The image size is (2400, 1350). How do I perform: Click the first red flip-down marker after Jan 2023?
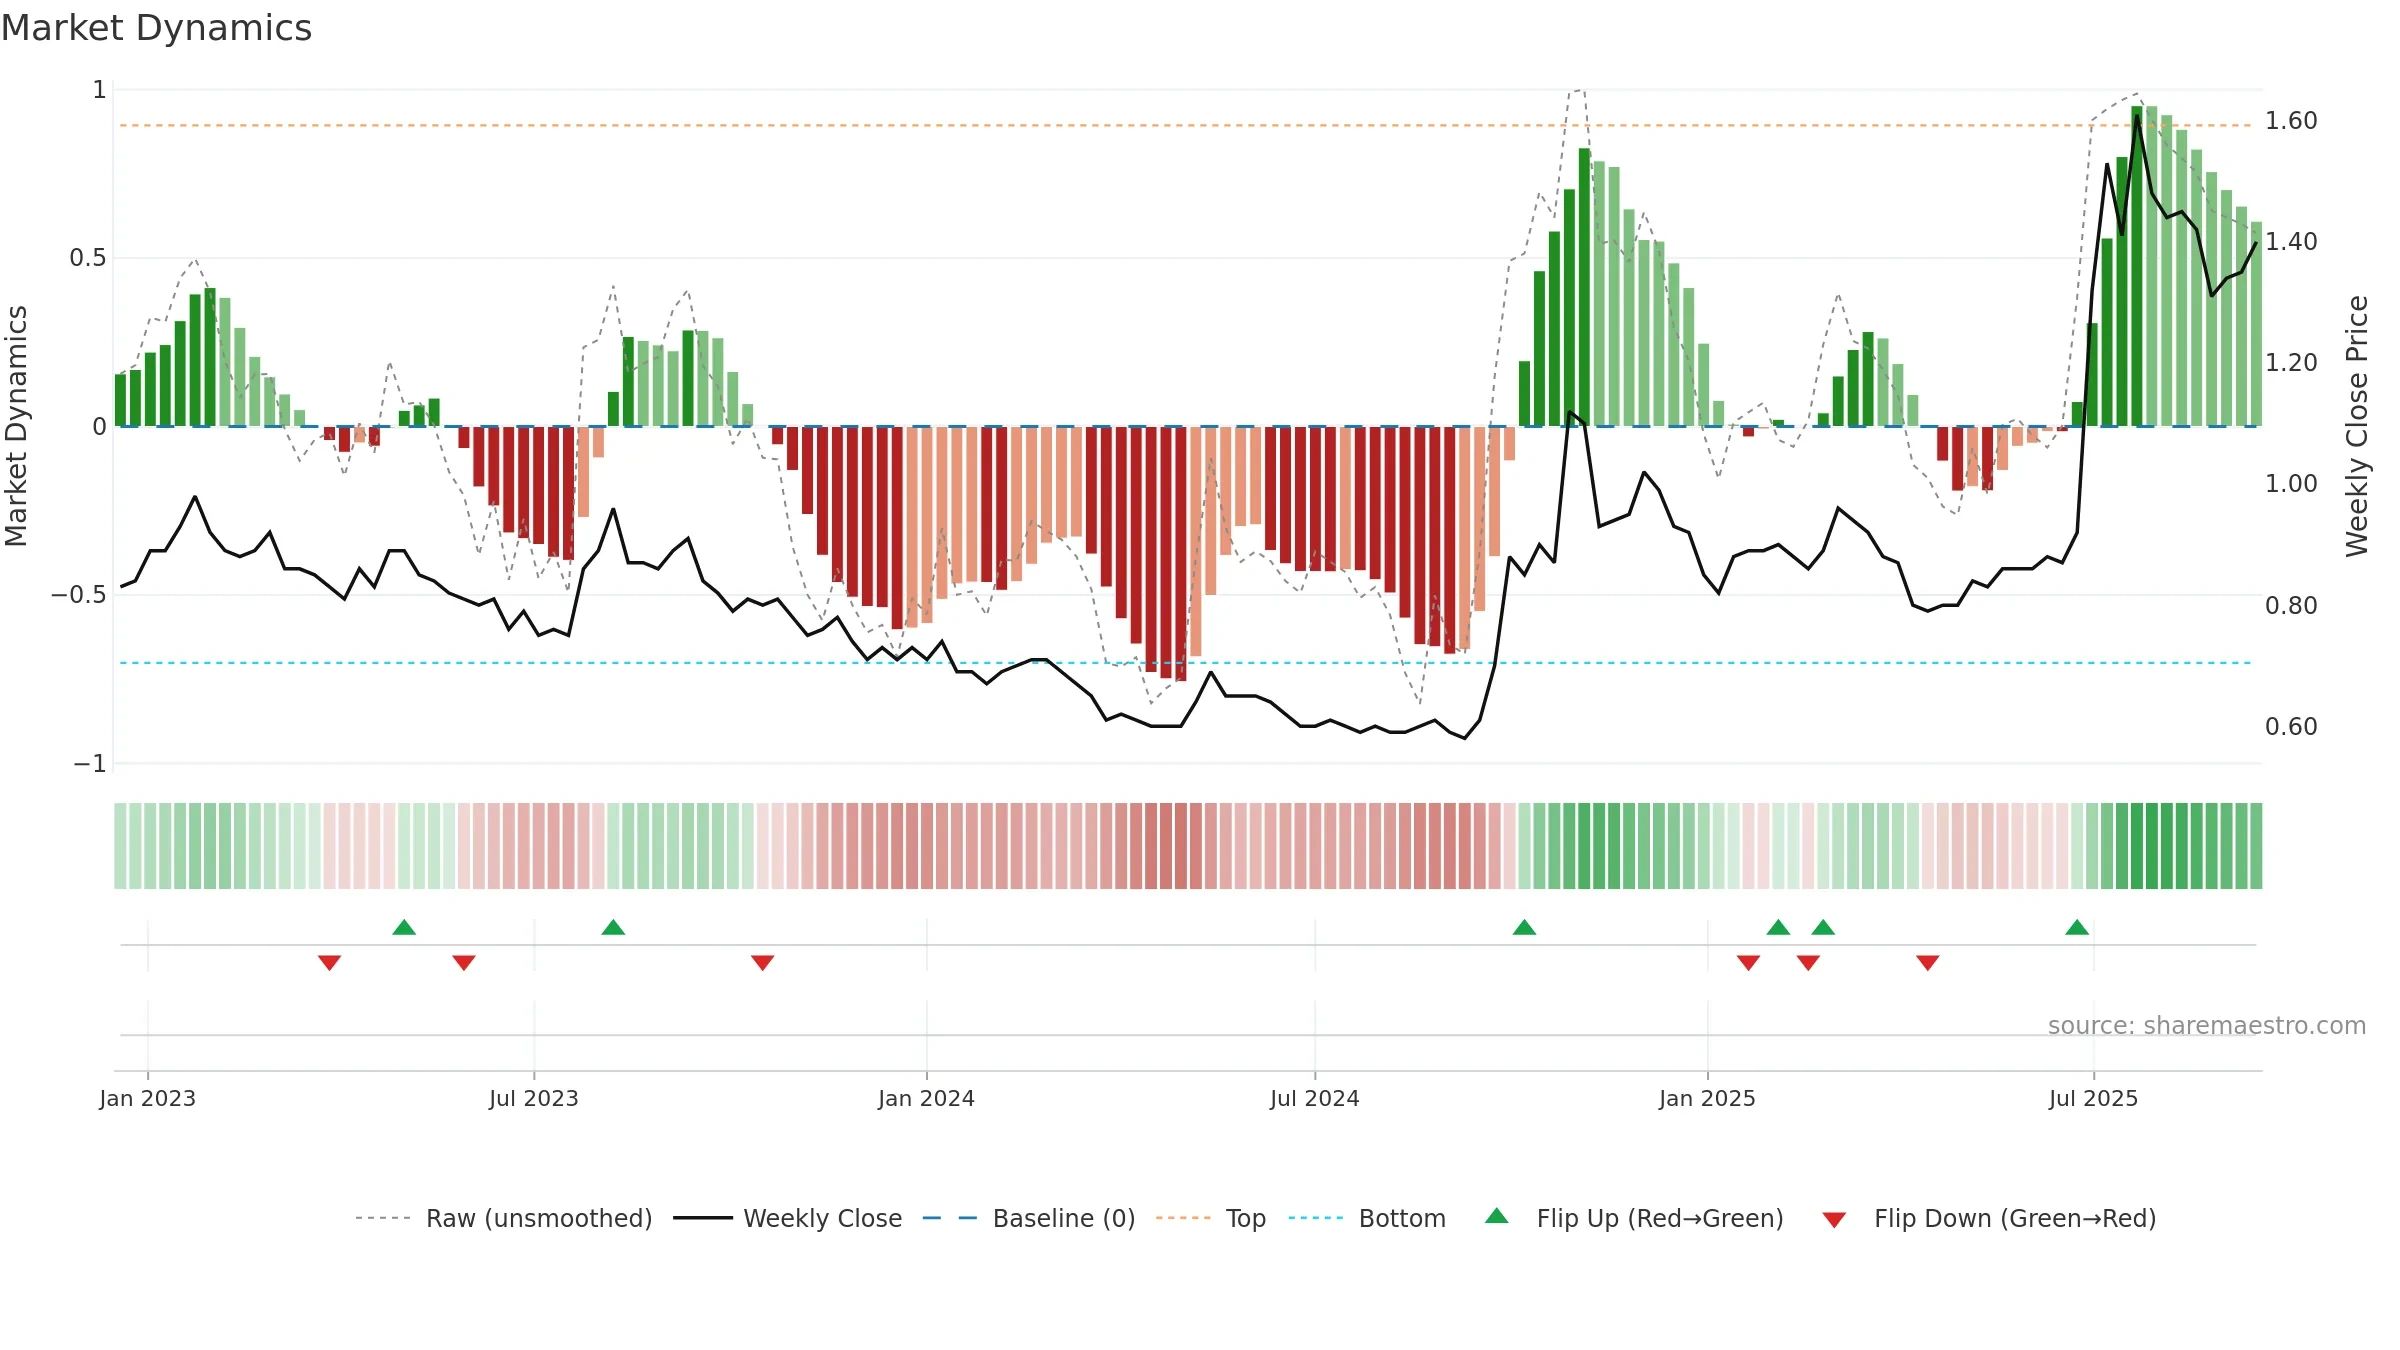pyautogui.click(x=329, y=962)
